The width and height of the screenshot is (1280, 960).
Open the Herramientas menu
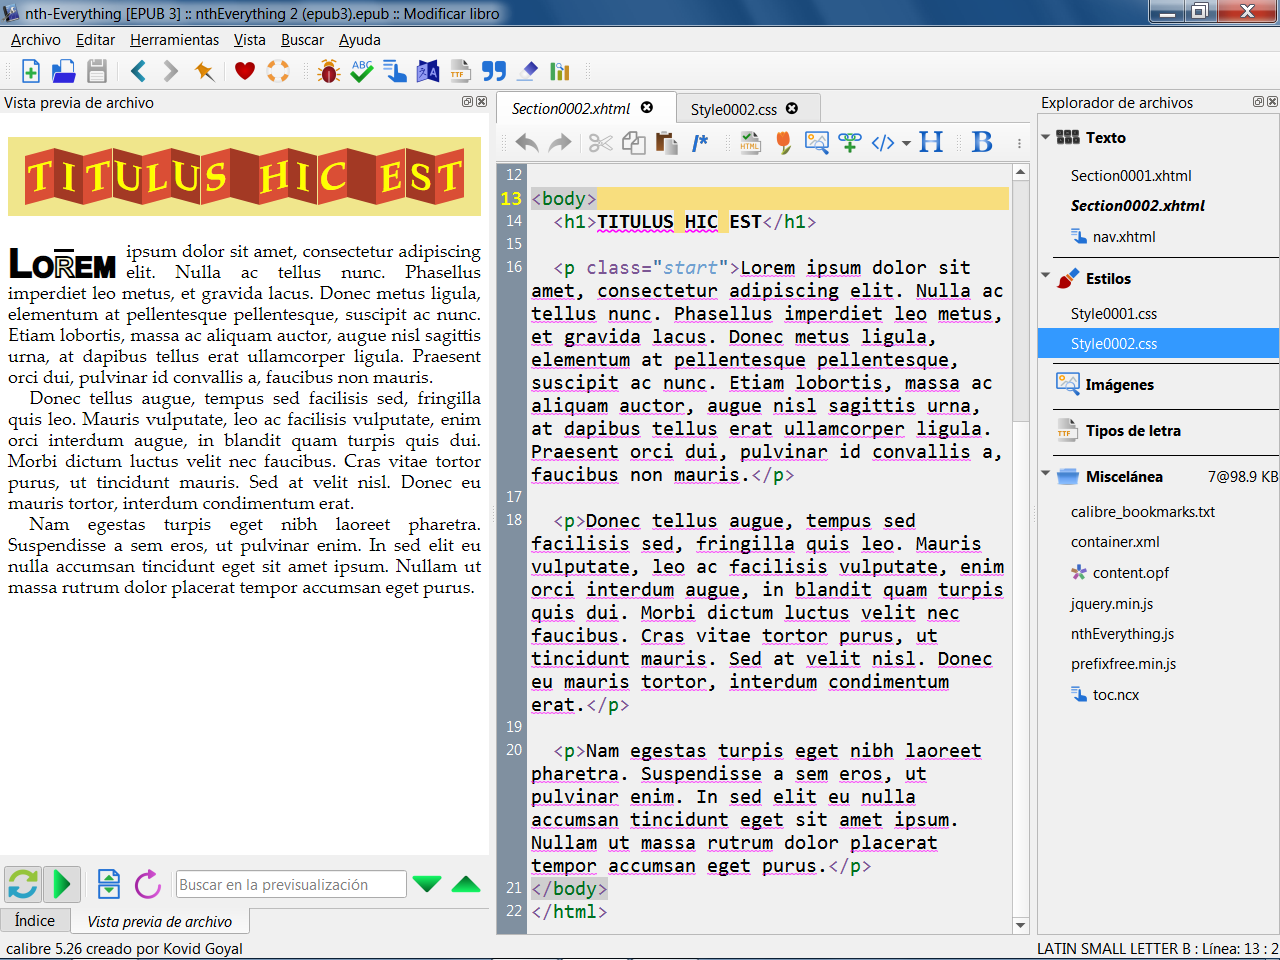pos(174,40)
